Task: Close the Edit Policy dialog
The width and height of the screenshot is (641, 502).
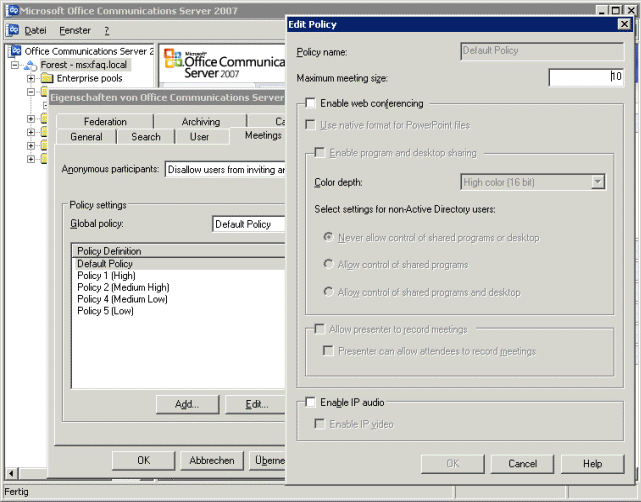Action: [624, 24]
